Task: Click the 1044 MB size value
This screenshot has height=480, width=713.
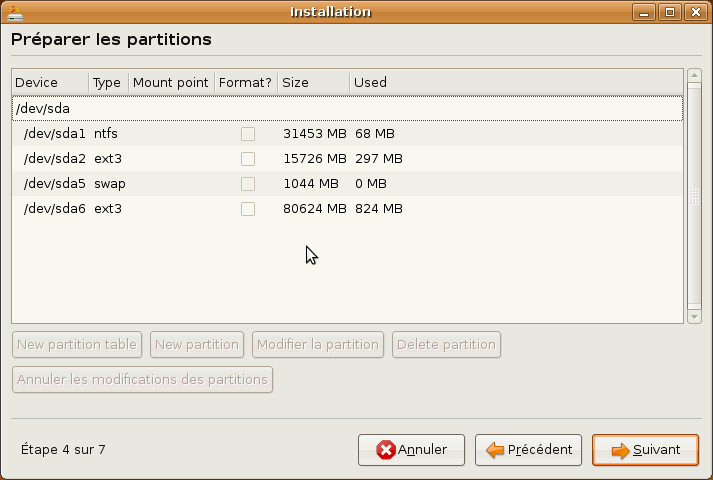Action: 311,184
